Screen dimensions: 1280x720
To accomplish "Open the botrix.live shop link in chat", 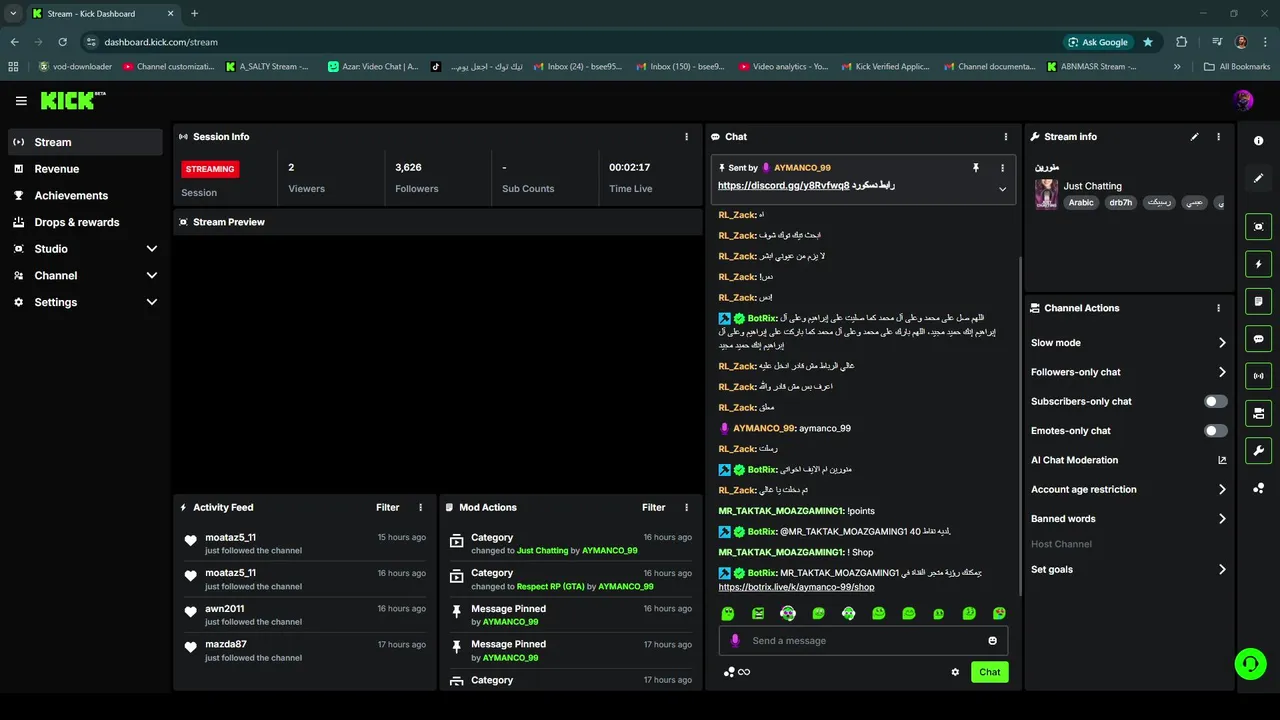I will point(796,587).
